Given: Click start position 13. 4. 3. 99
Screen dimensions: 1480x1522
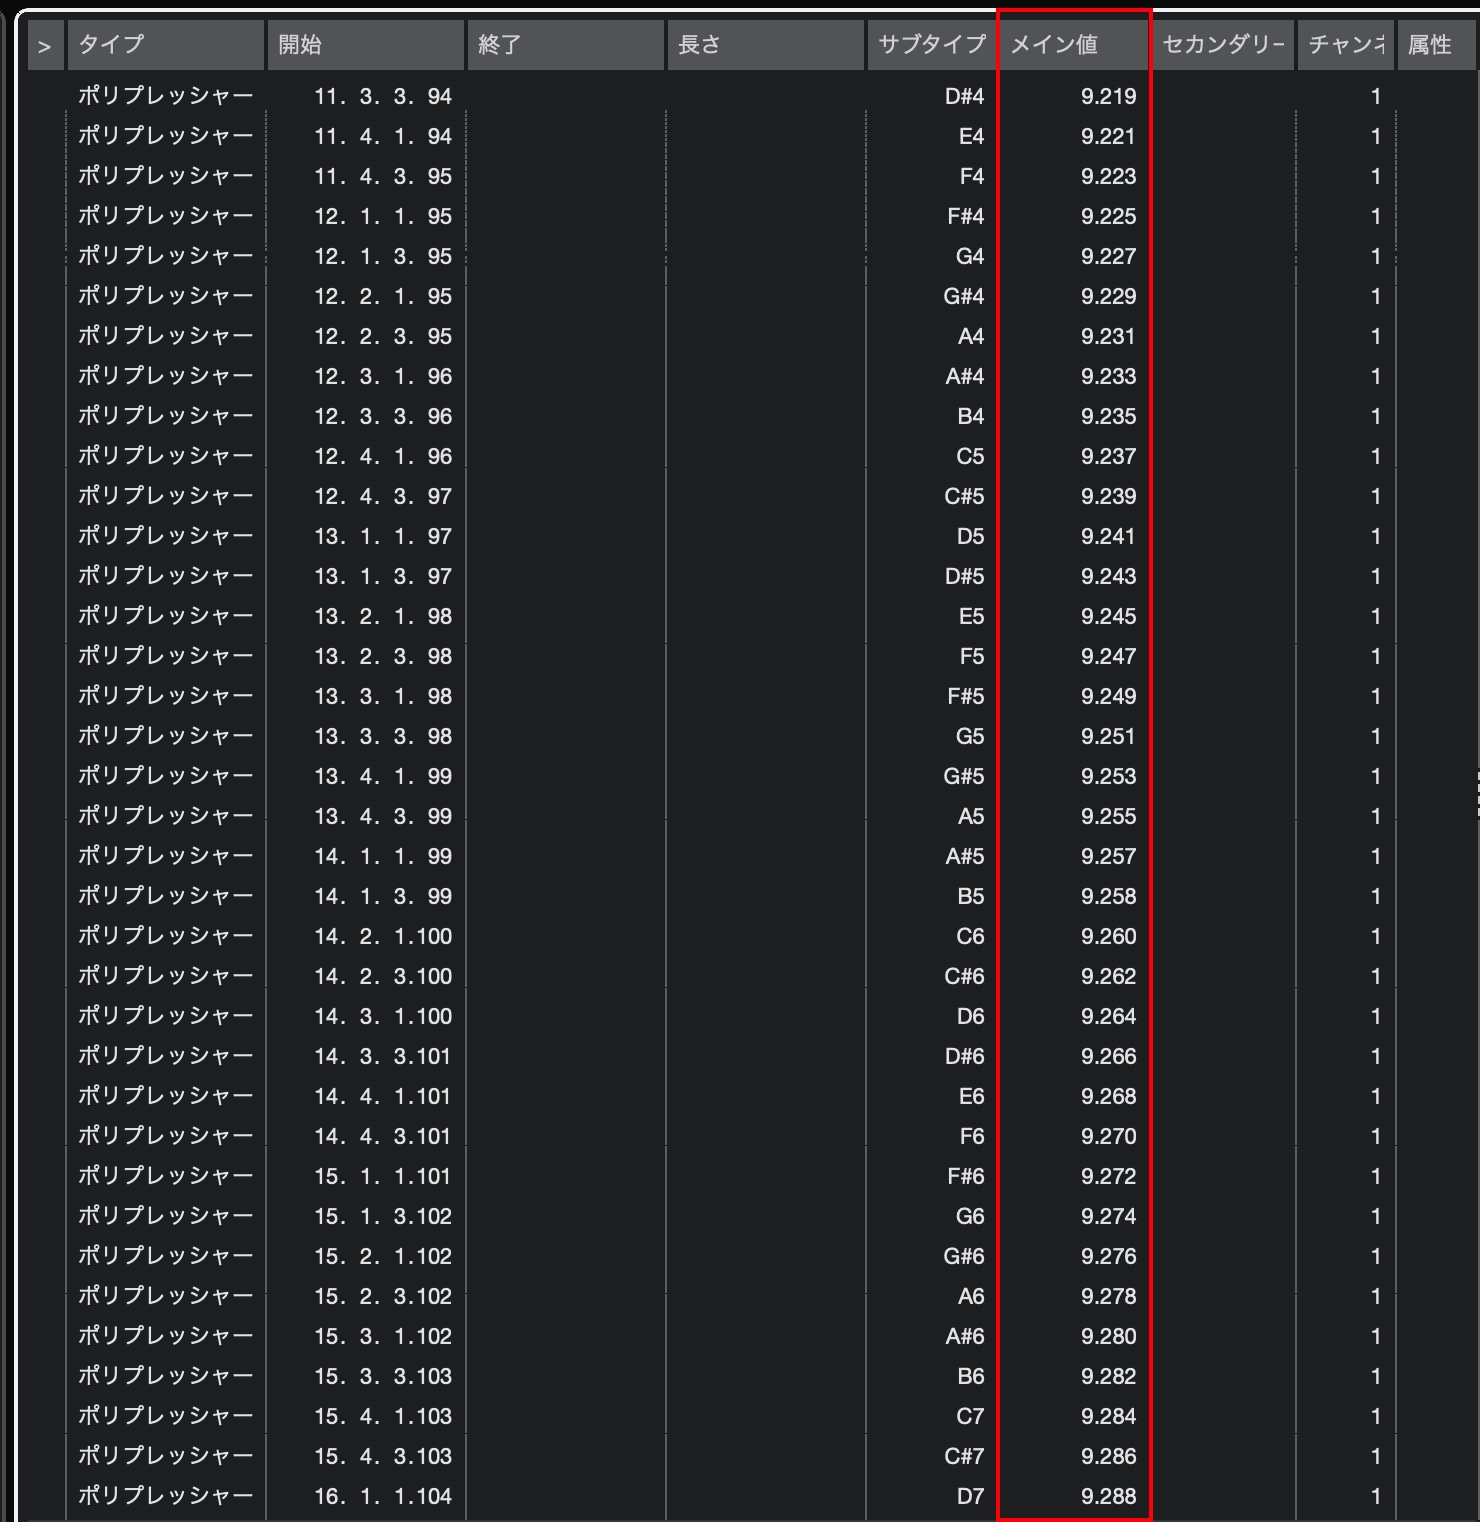Looking at the screenshot, I should coord(383,816).
